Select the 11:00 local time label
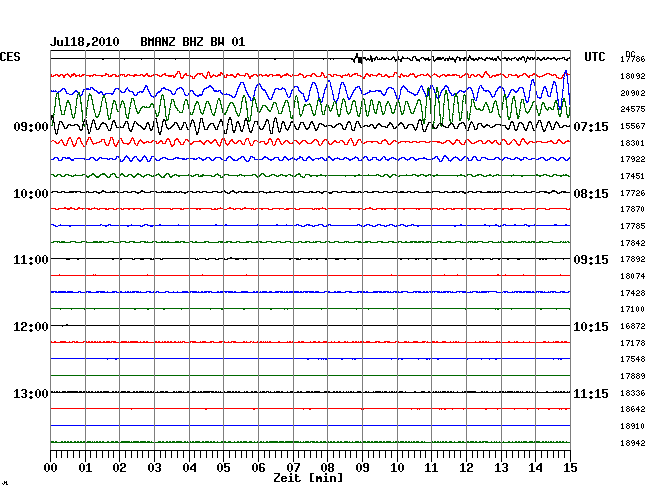650x494 pixels. [x=31, y=260]
